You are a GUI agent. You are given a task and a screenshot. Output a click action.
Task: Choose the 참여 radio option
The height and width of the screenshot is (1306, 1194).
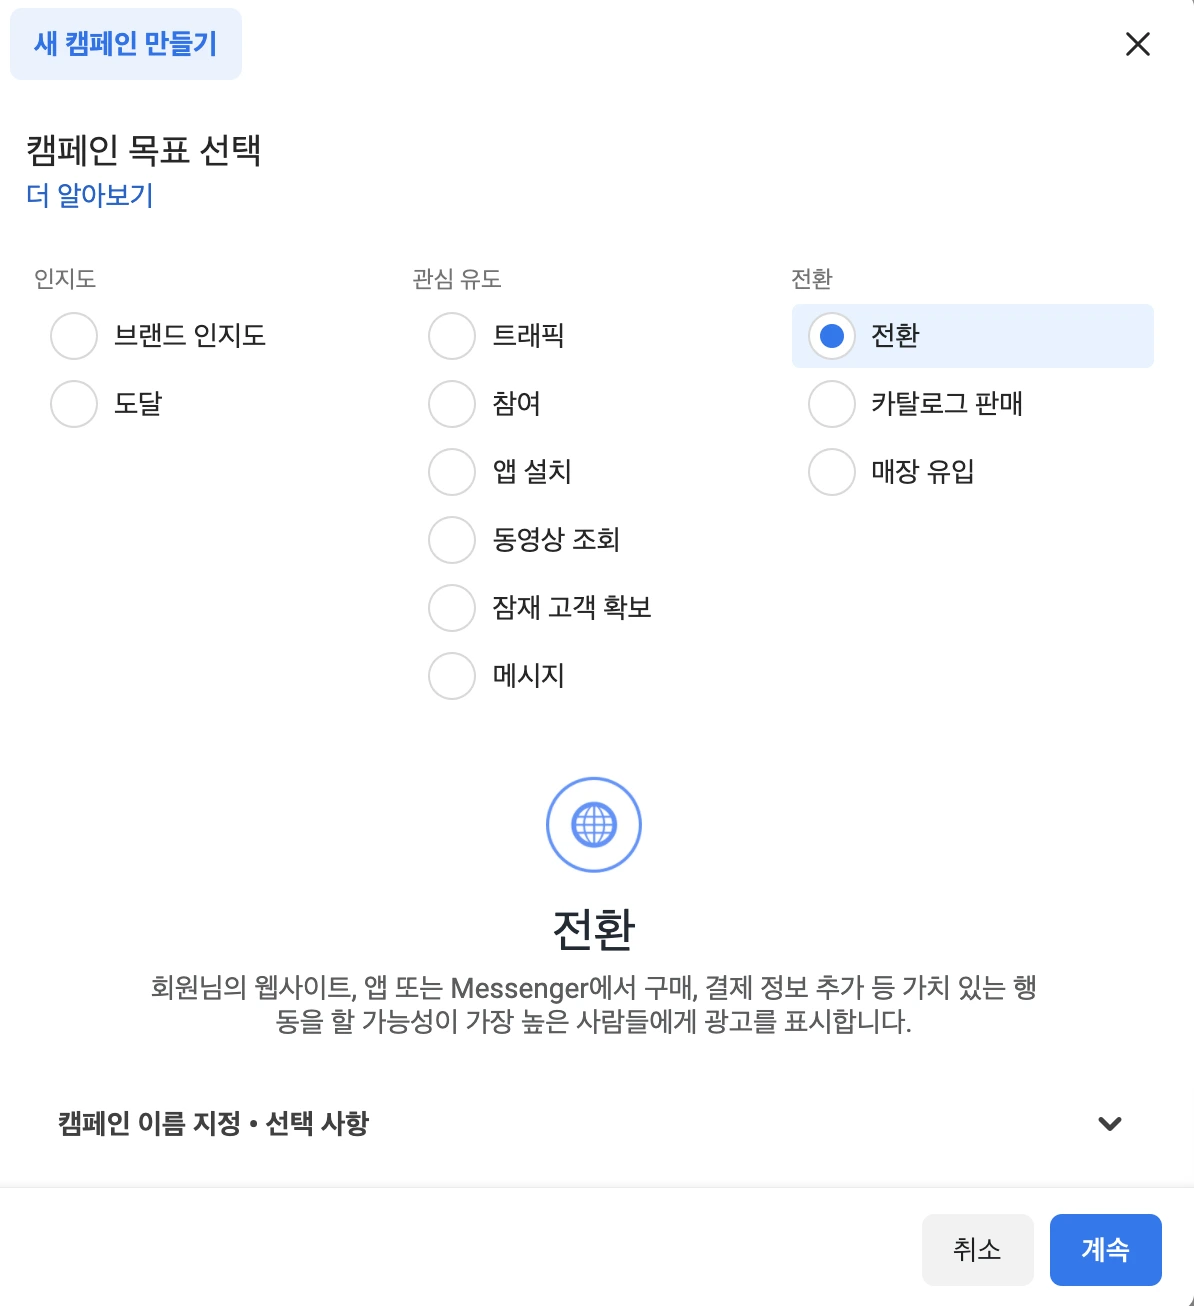point(452,404)
